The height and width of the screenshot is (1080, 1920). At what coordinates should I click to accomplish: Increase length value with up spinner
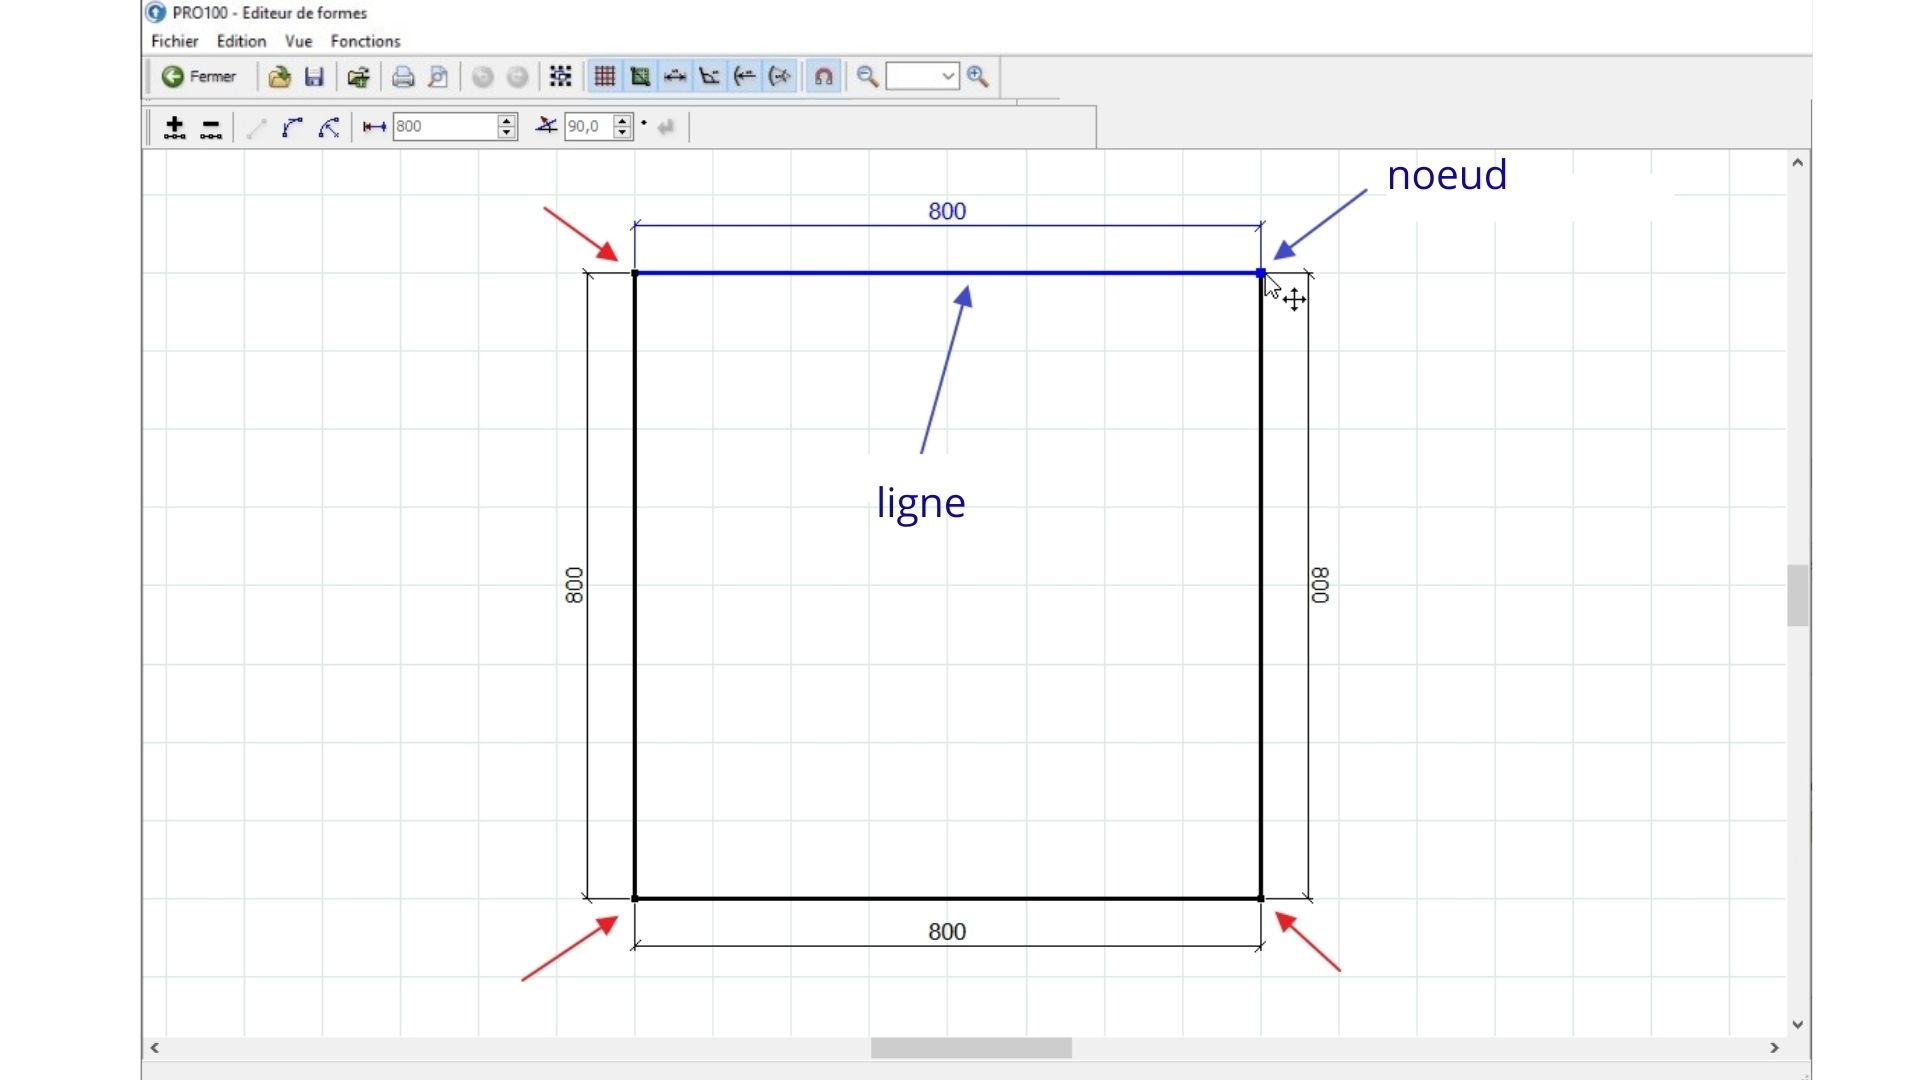point(507,120)
